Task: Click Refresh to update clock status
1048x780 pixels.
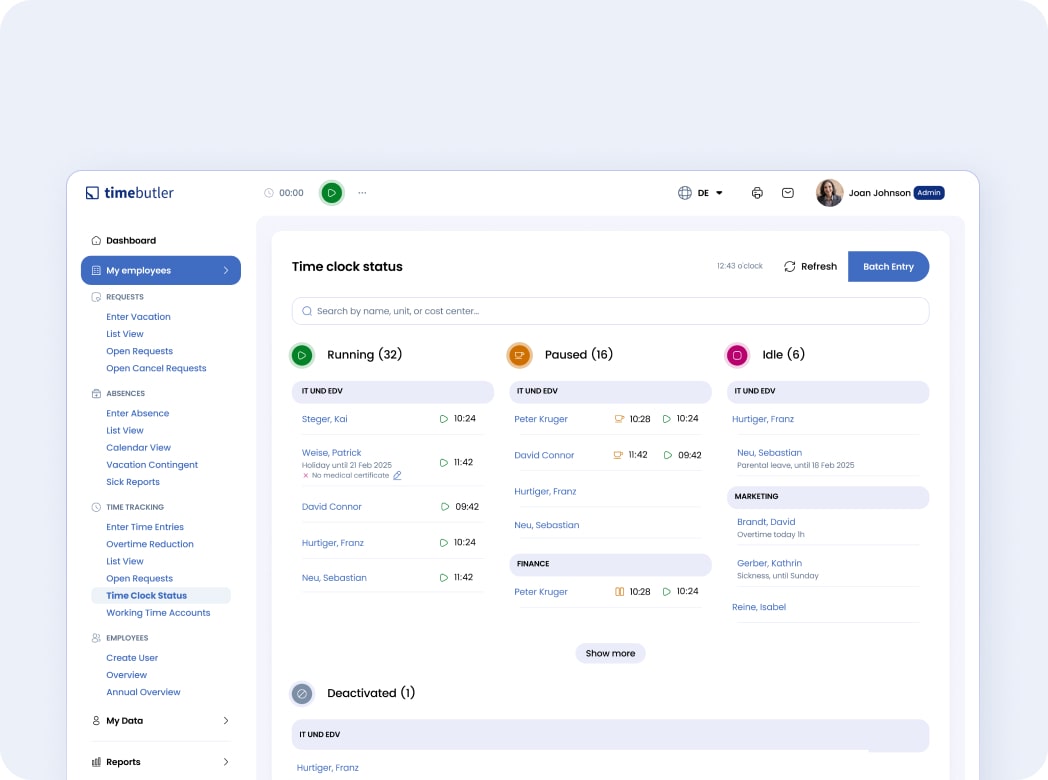Action: pyautogui.click(x=810, y=267)
